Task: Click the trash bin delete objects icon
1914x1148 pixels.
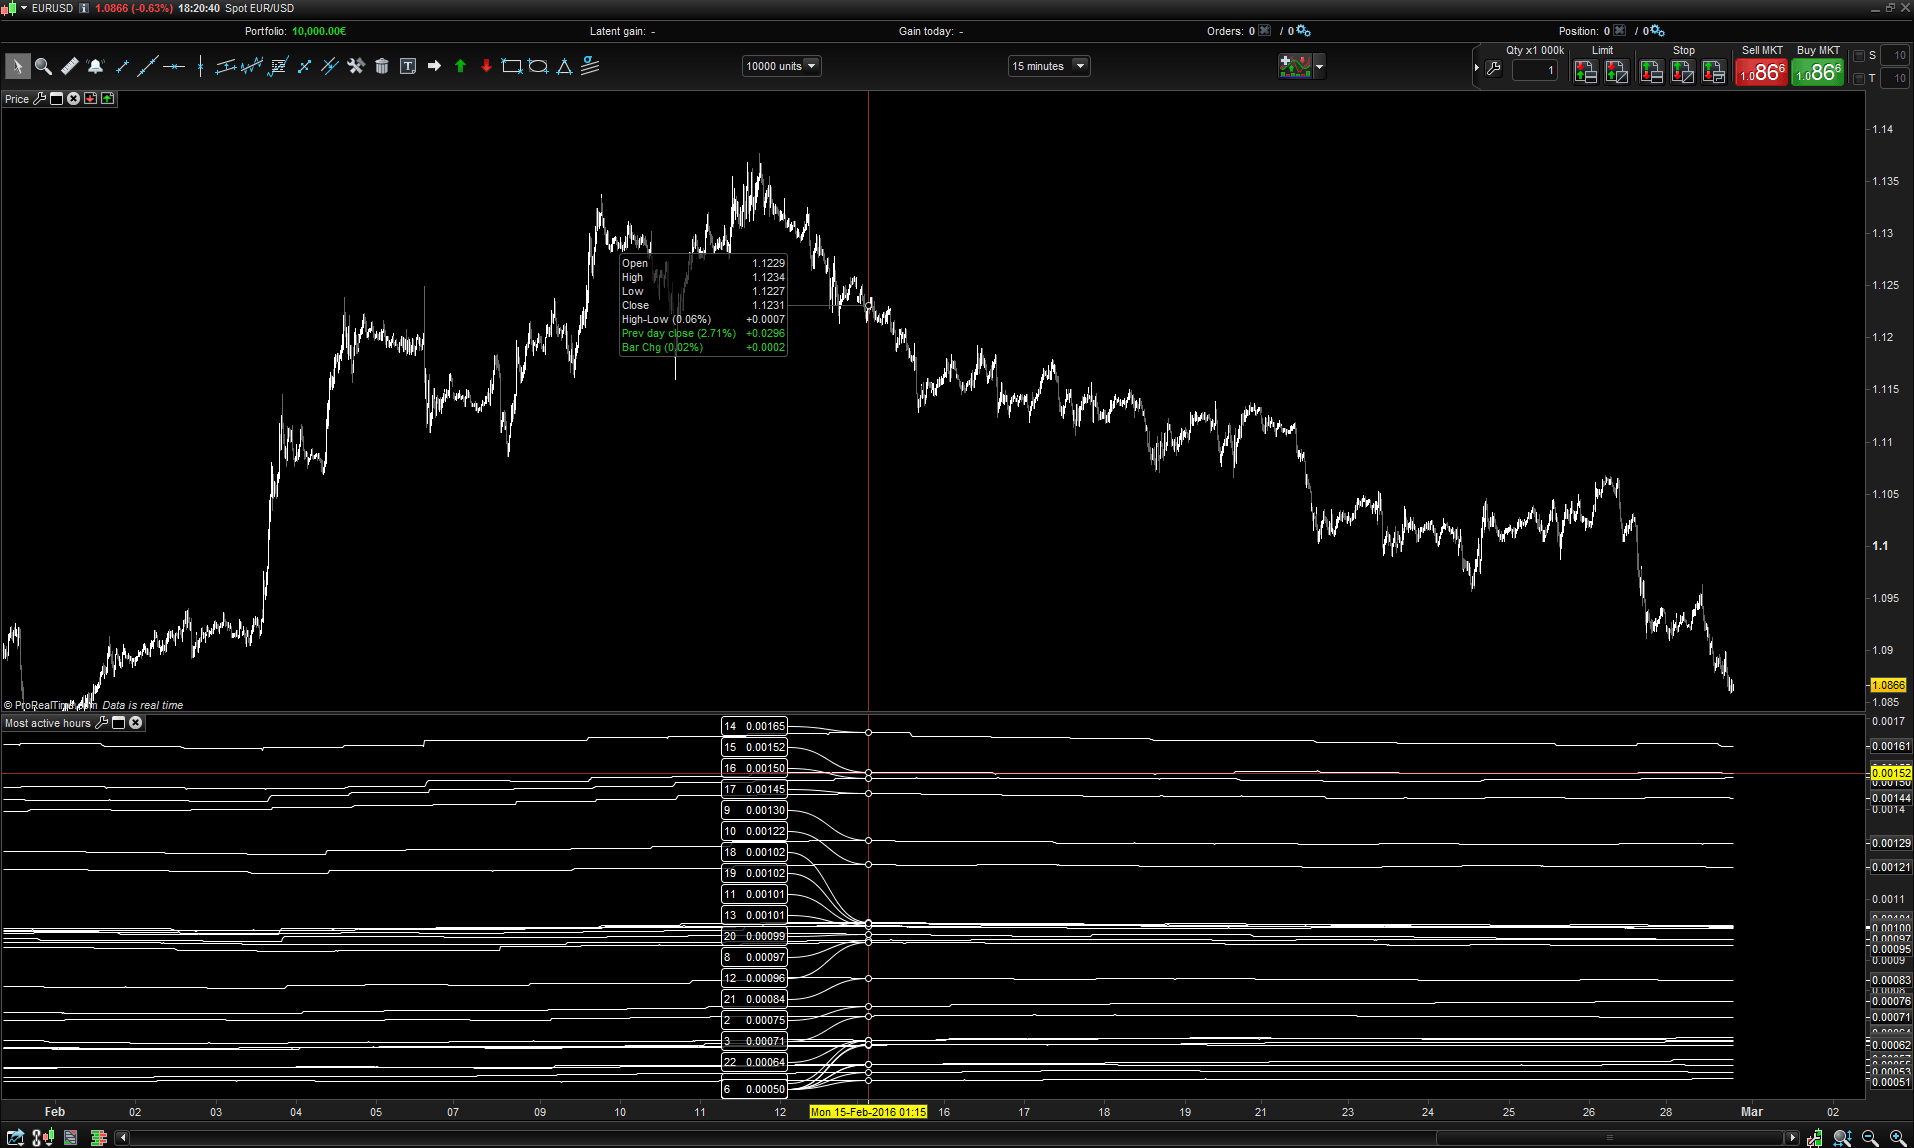Action: pyautogui.click(x=381, y=66)
